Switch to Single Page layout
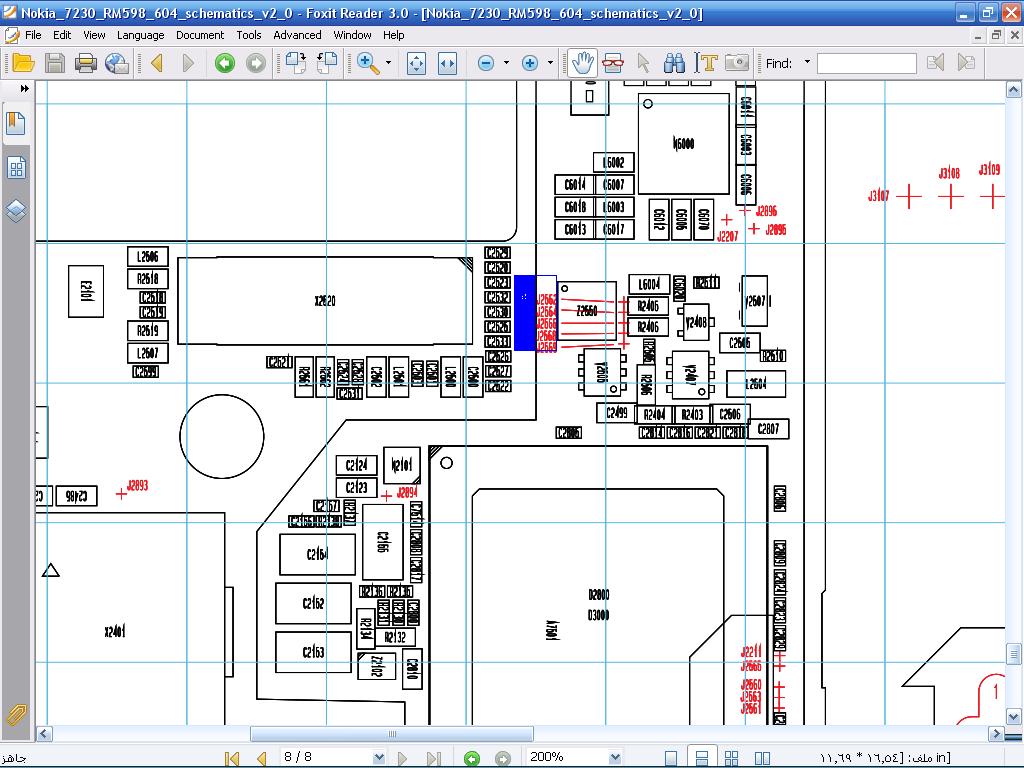 671,758
